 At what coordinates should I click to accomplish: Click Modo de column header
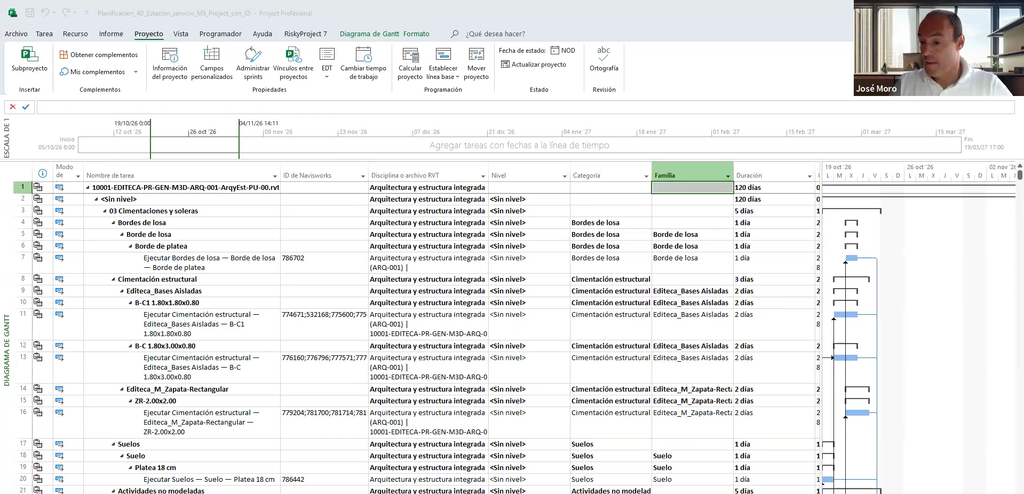[x=69, y=172]
